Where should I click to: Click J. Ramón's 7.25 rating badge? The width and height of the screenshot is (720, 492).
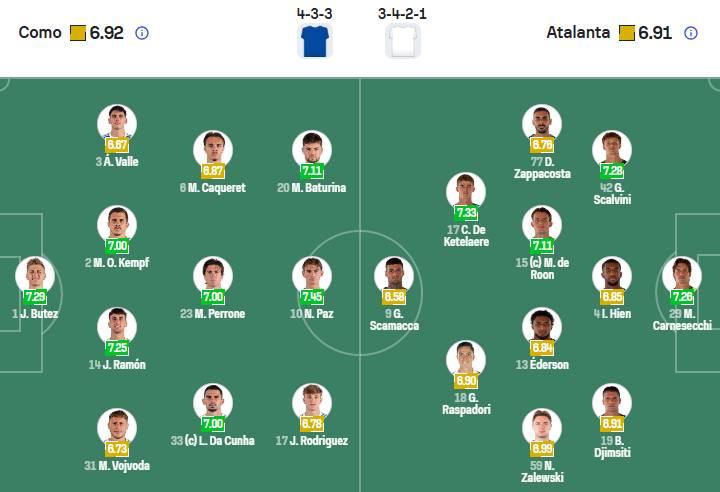(x=117, y=347)
